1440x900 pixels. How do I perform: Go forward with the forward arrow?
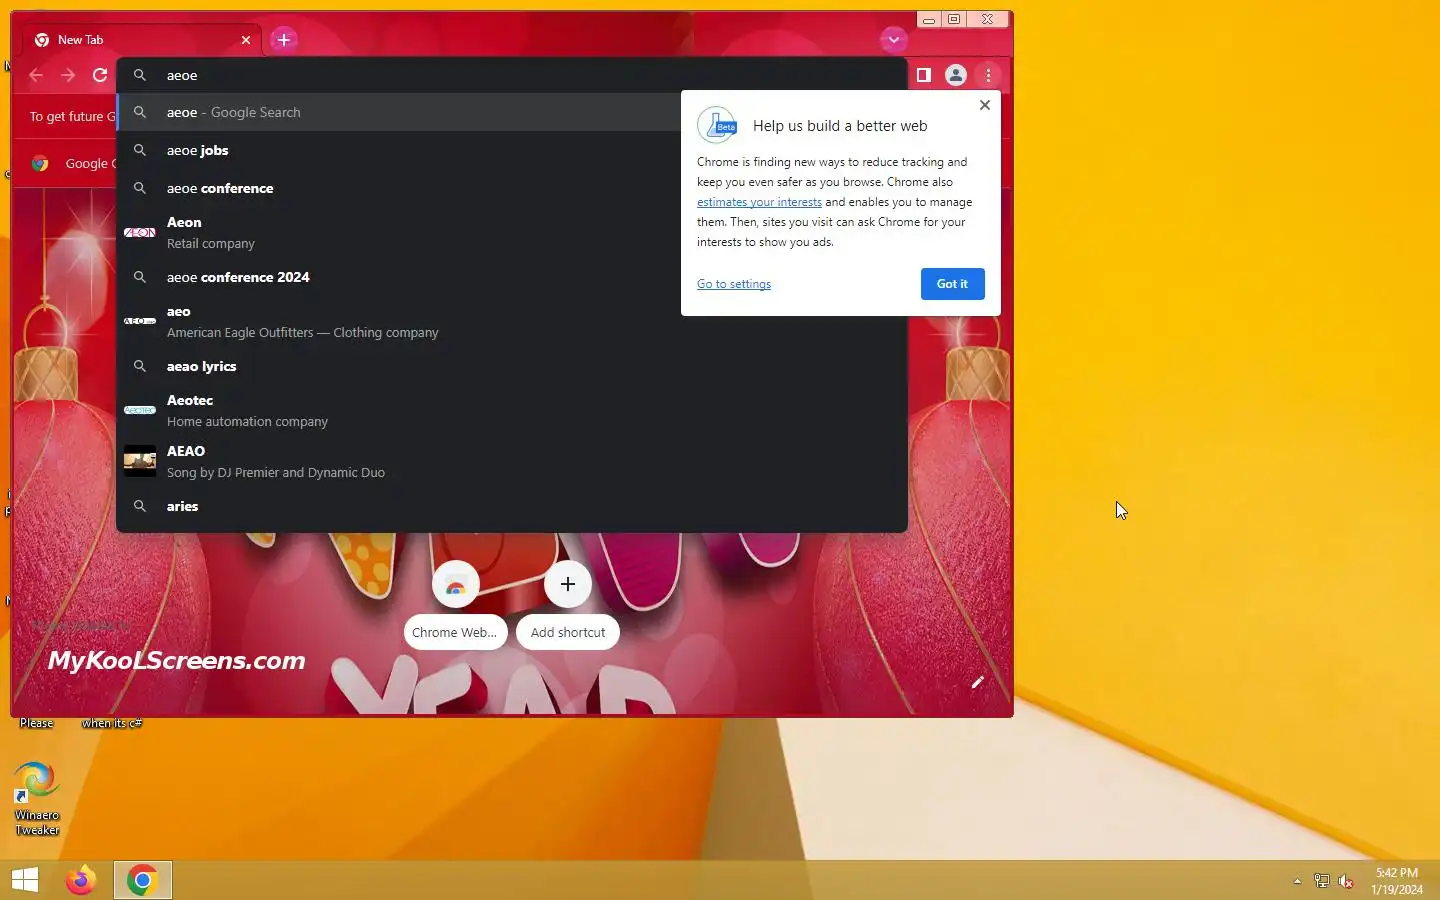click(x=68, y=75)
